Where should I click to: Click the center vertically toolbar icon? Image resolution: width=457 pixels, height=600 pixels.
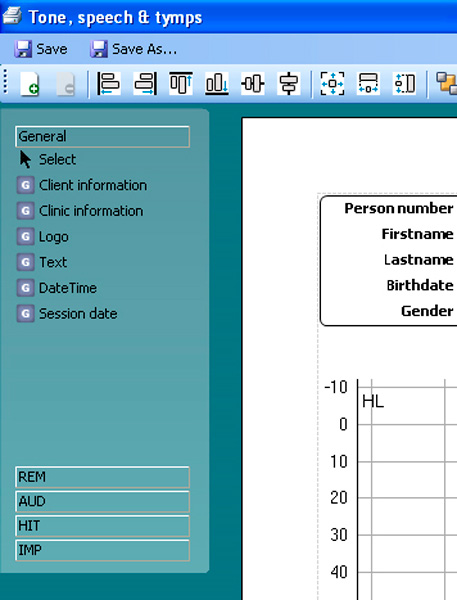coord(289,83)
